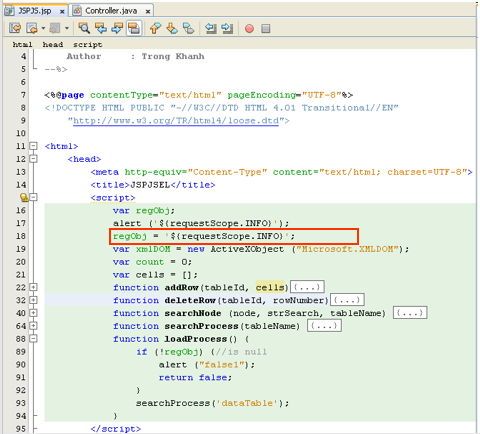
Task: Collapse the loadProcess function fold on line 88
Action: 33,339
